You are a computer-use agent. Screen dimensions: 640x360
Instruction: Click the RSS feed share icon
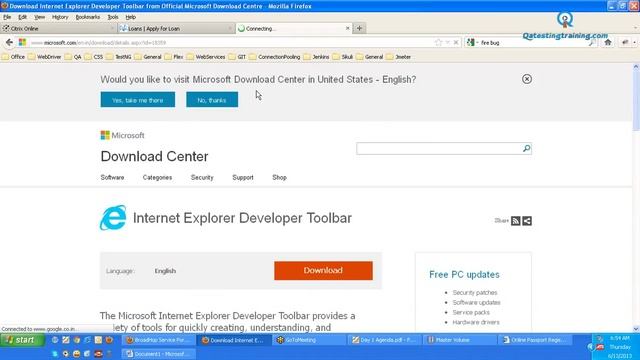(516, 221)
